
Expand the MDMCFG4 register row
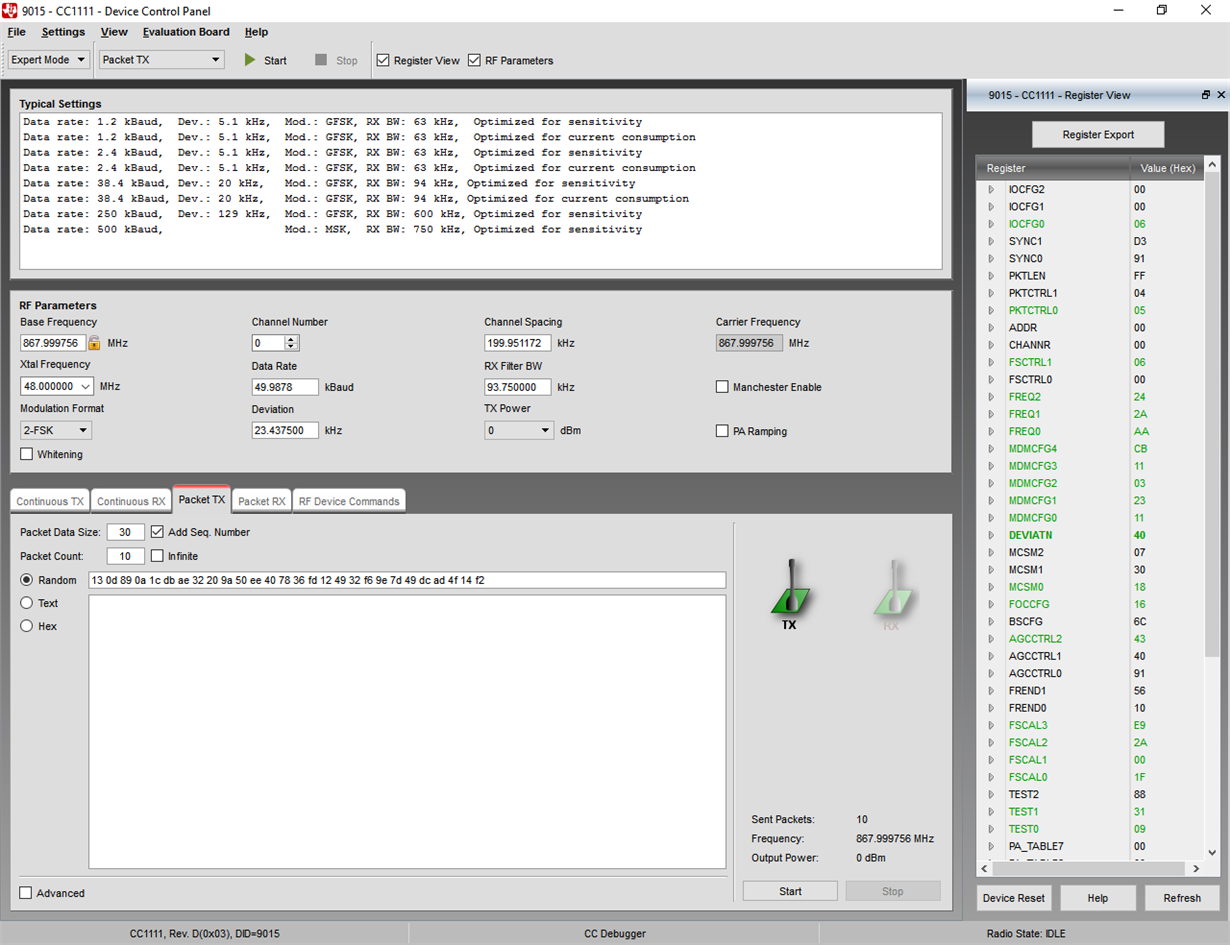(x=991, y=449)
